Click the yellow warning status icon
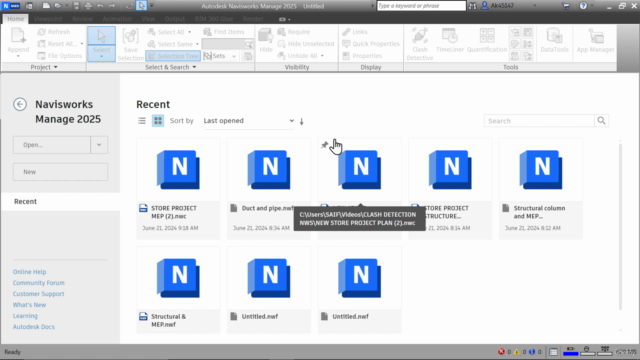The height and width of the screenshot is (360, 640). coord(517,352)
